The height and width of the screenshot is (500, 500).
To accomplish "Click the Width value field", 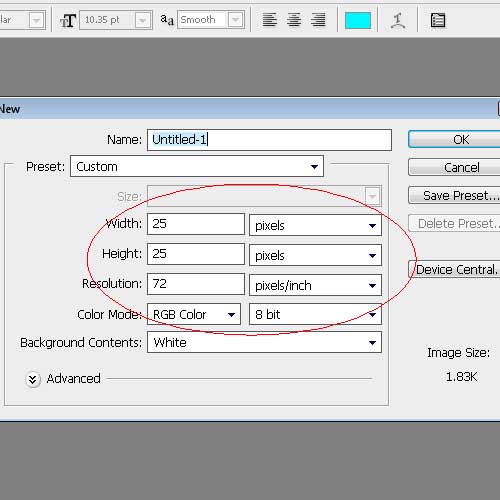I will (196, 224).
